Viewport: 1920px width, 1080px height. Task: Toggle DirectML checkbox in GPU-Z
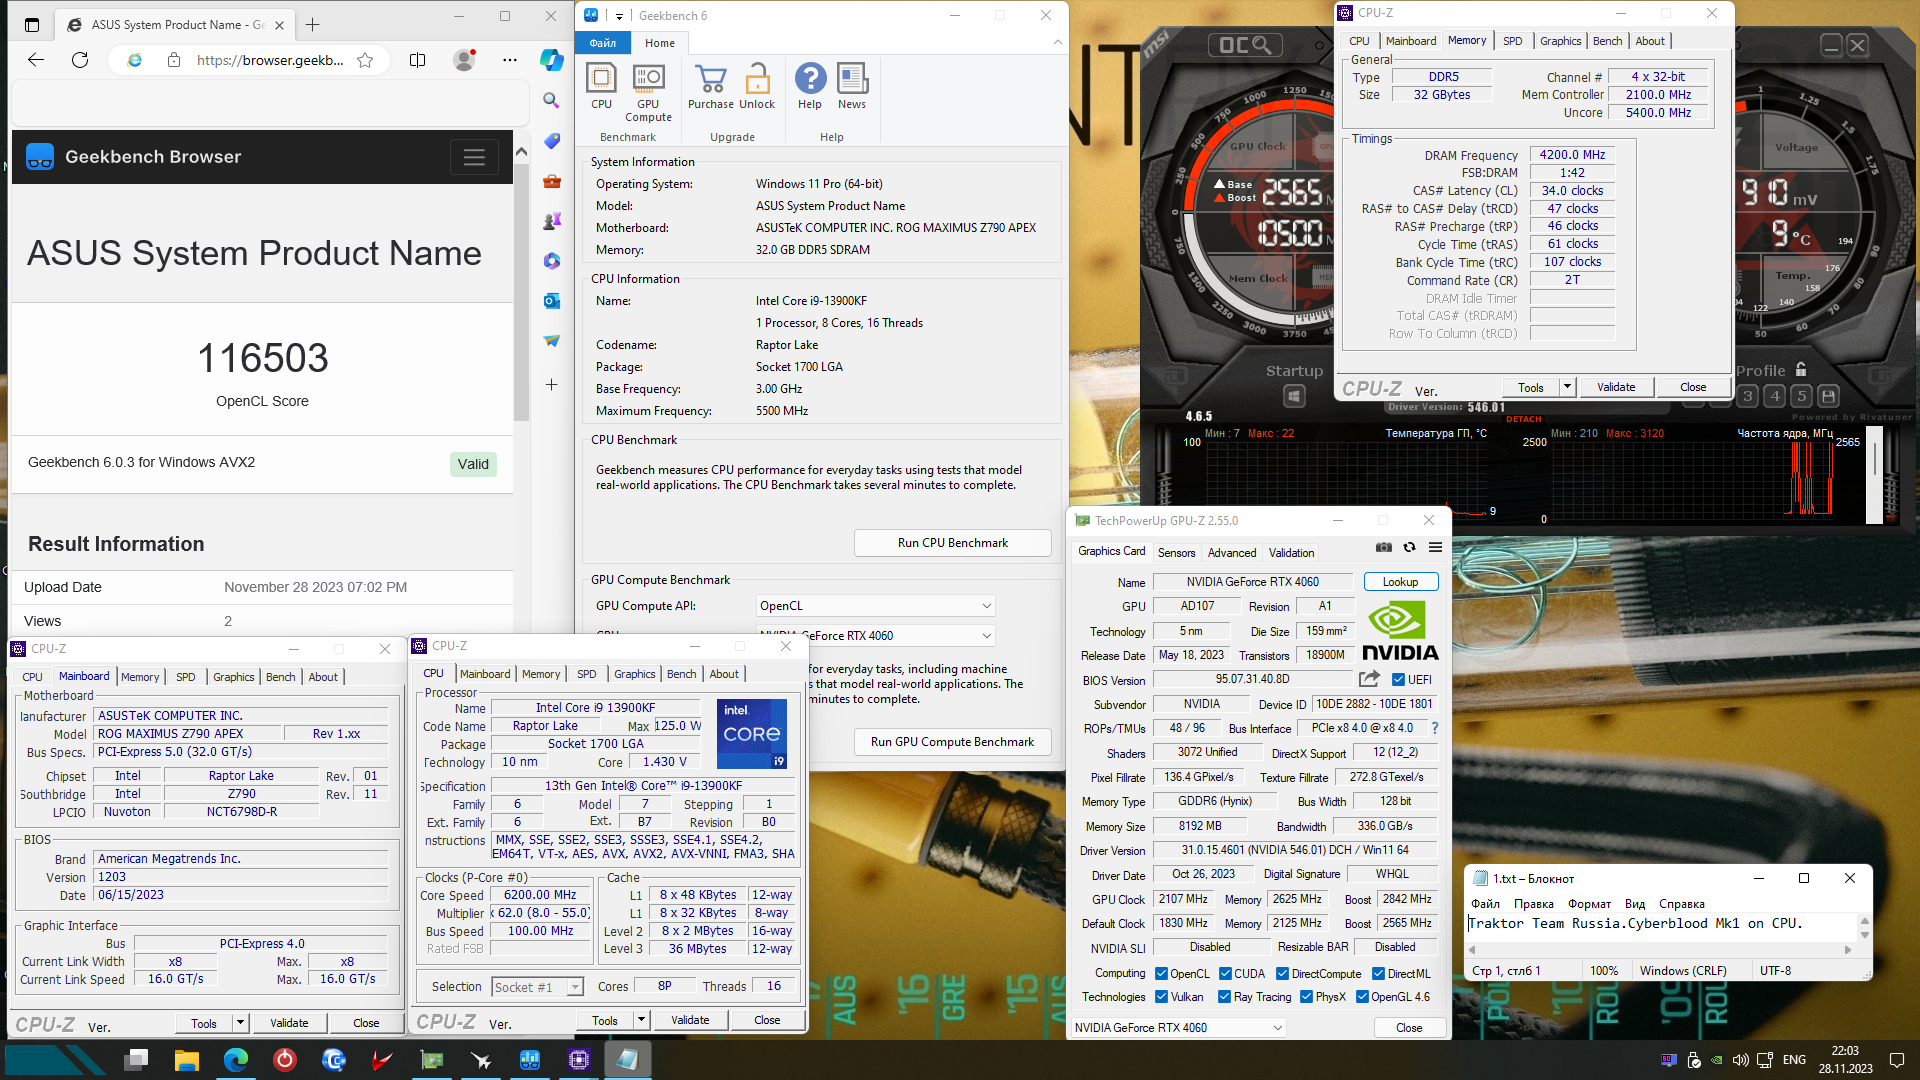[1378, 974]
